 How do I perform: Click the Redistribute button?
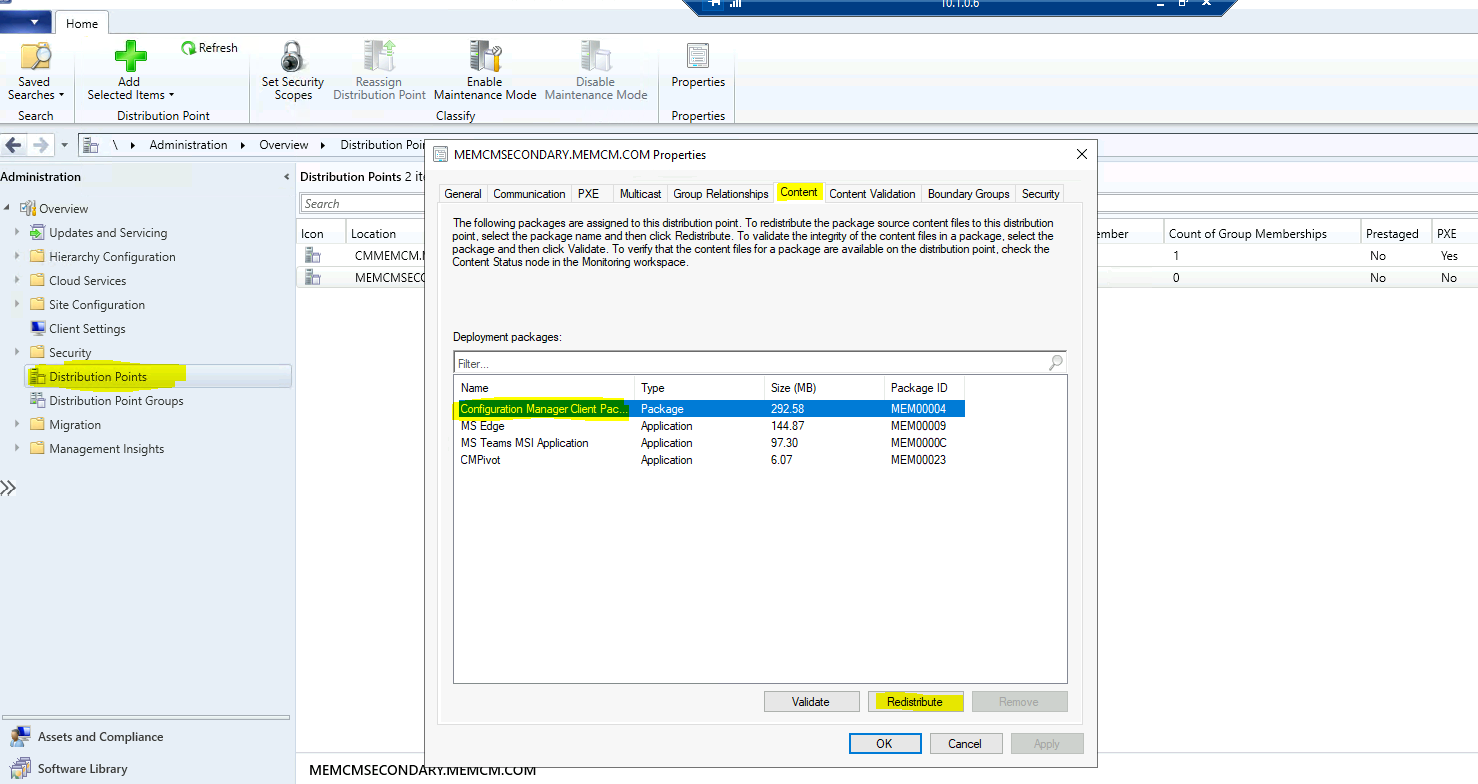click(x=915, y=702)
